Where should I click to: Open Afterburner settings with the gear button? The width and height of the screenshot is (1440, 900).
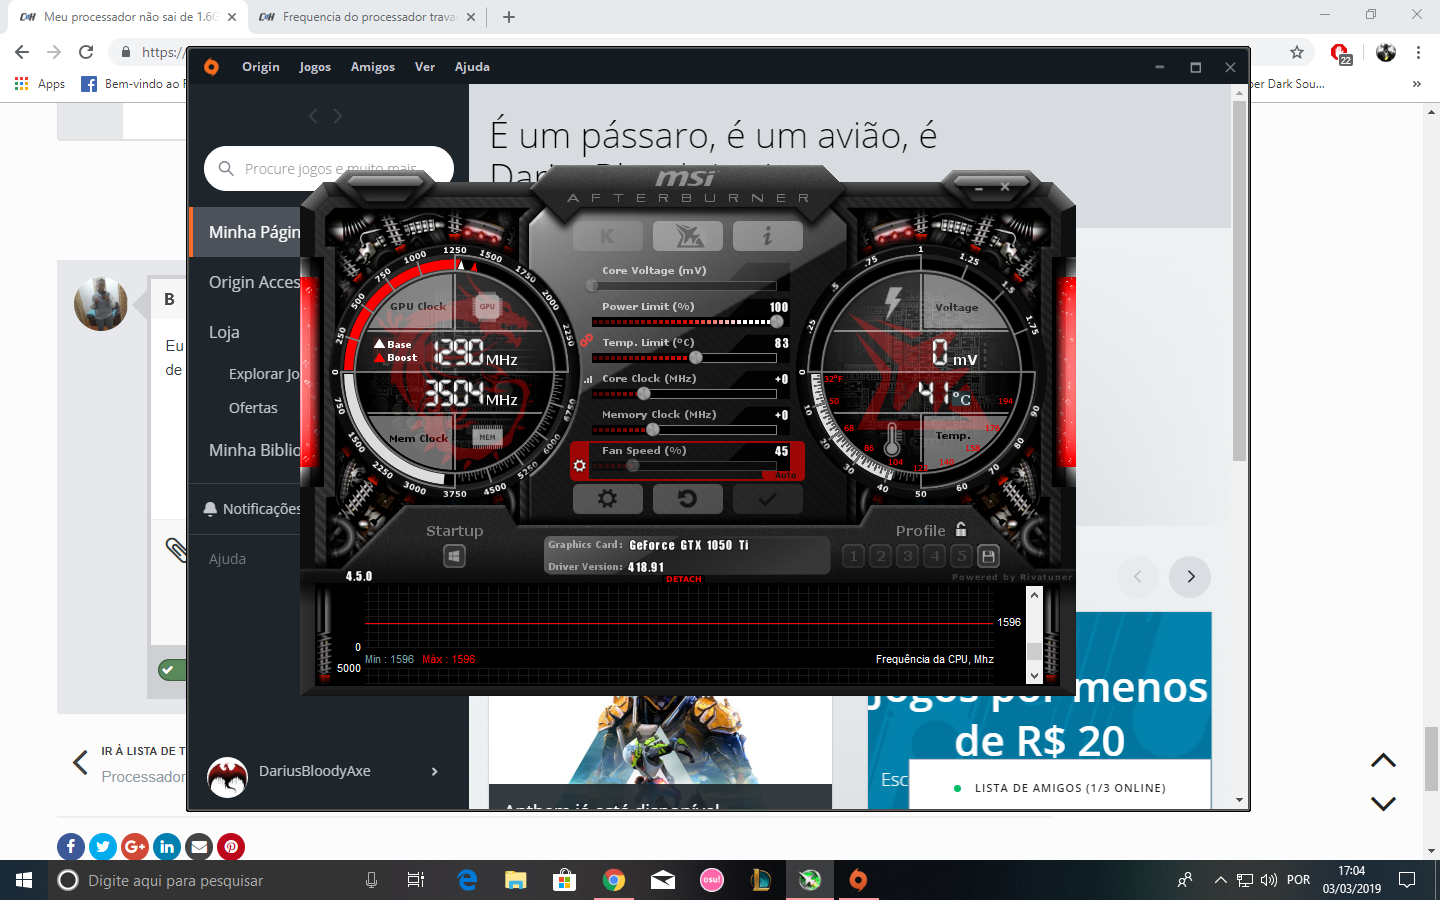tap(607, 498)
